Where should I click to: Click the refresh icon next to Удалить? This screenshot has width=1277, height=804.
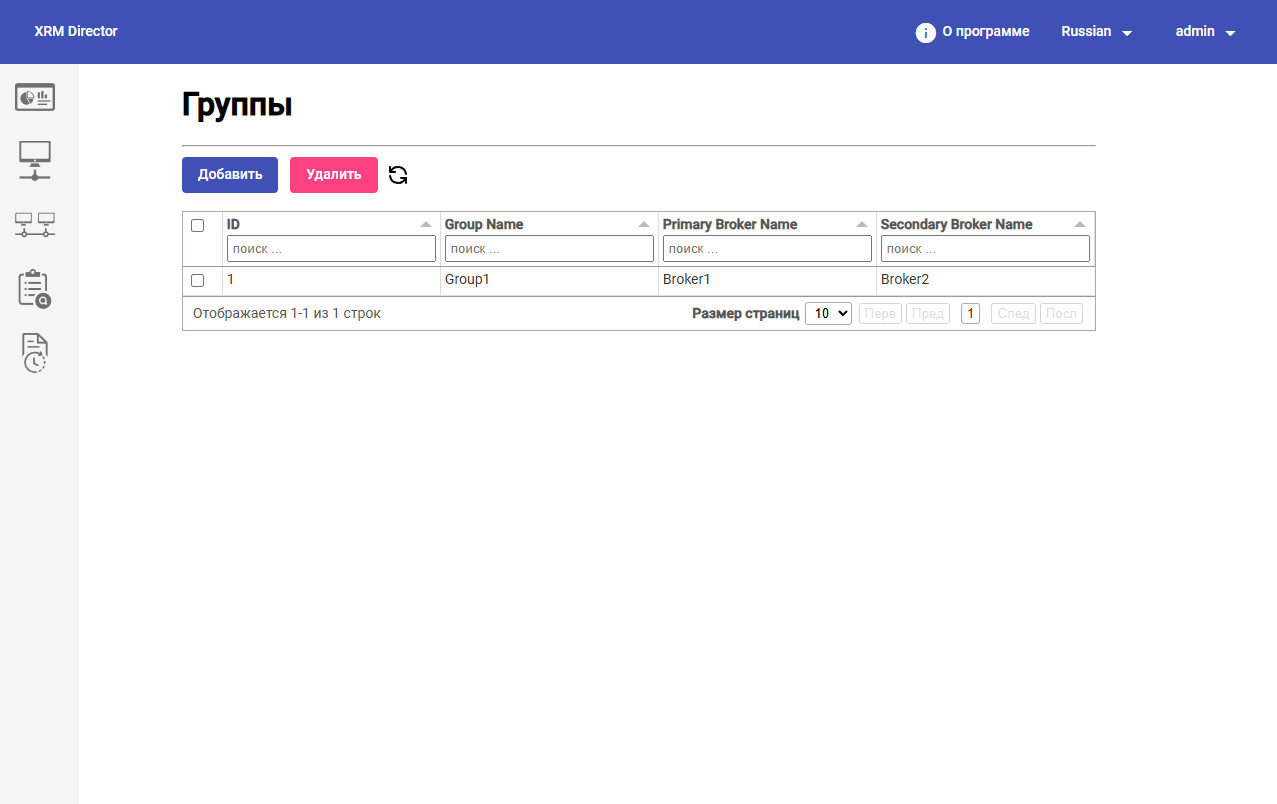tap(398, 175)
